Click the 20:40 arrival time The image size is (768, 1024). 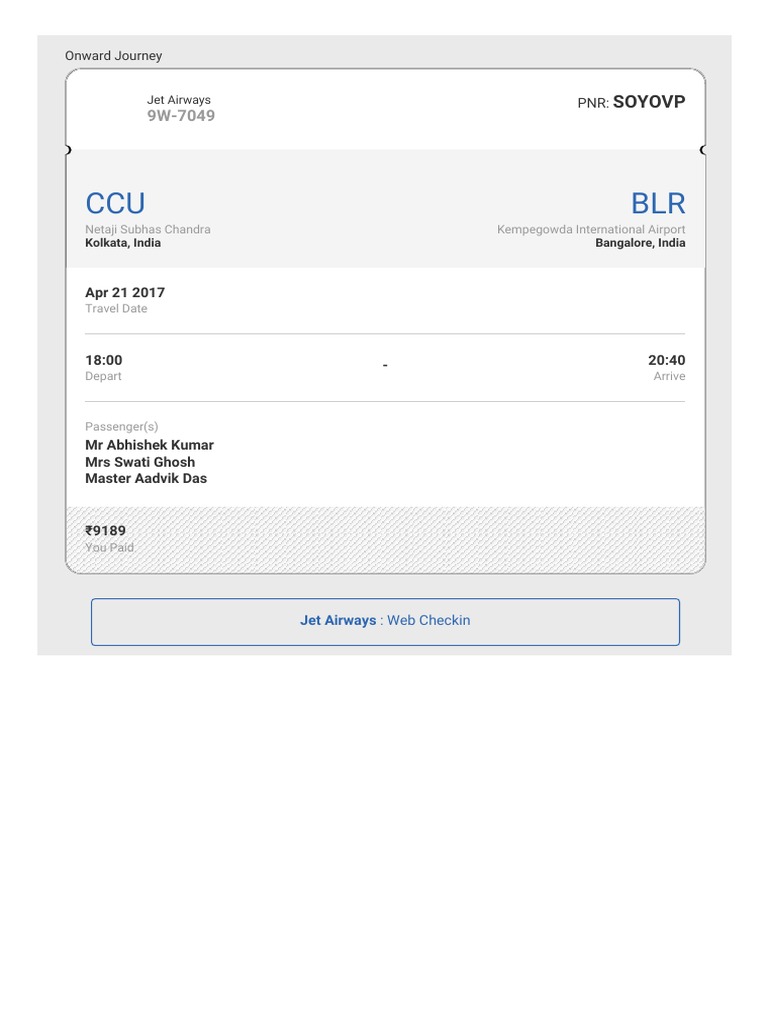tap(667, 360)
